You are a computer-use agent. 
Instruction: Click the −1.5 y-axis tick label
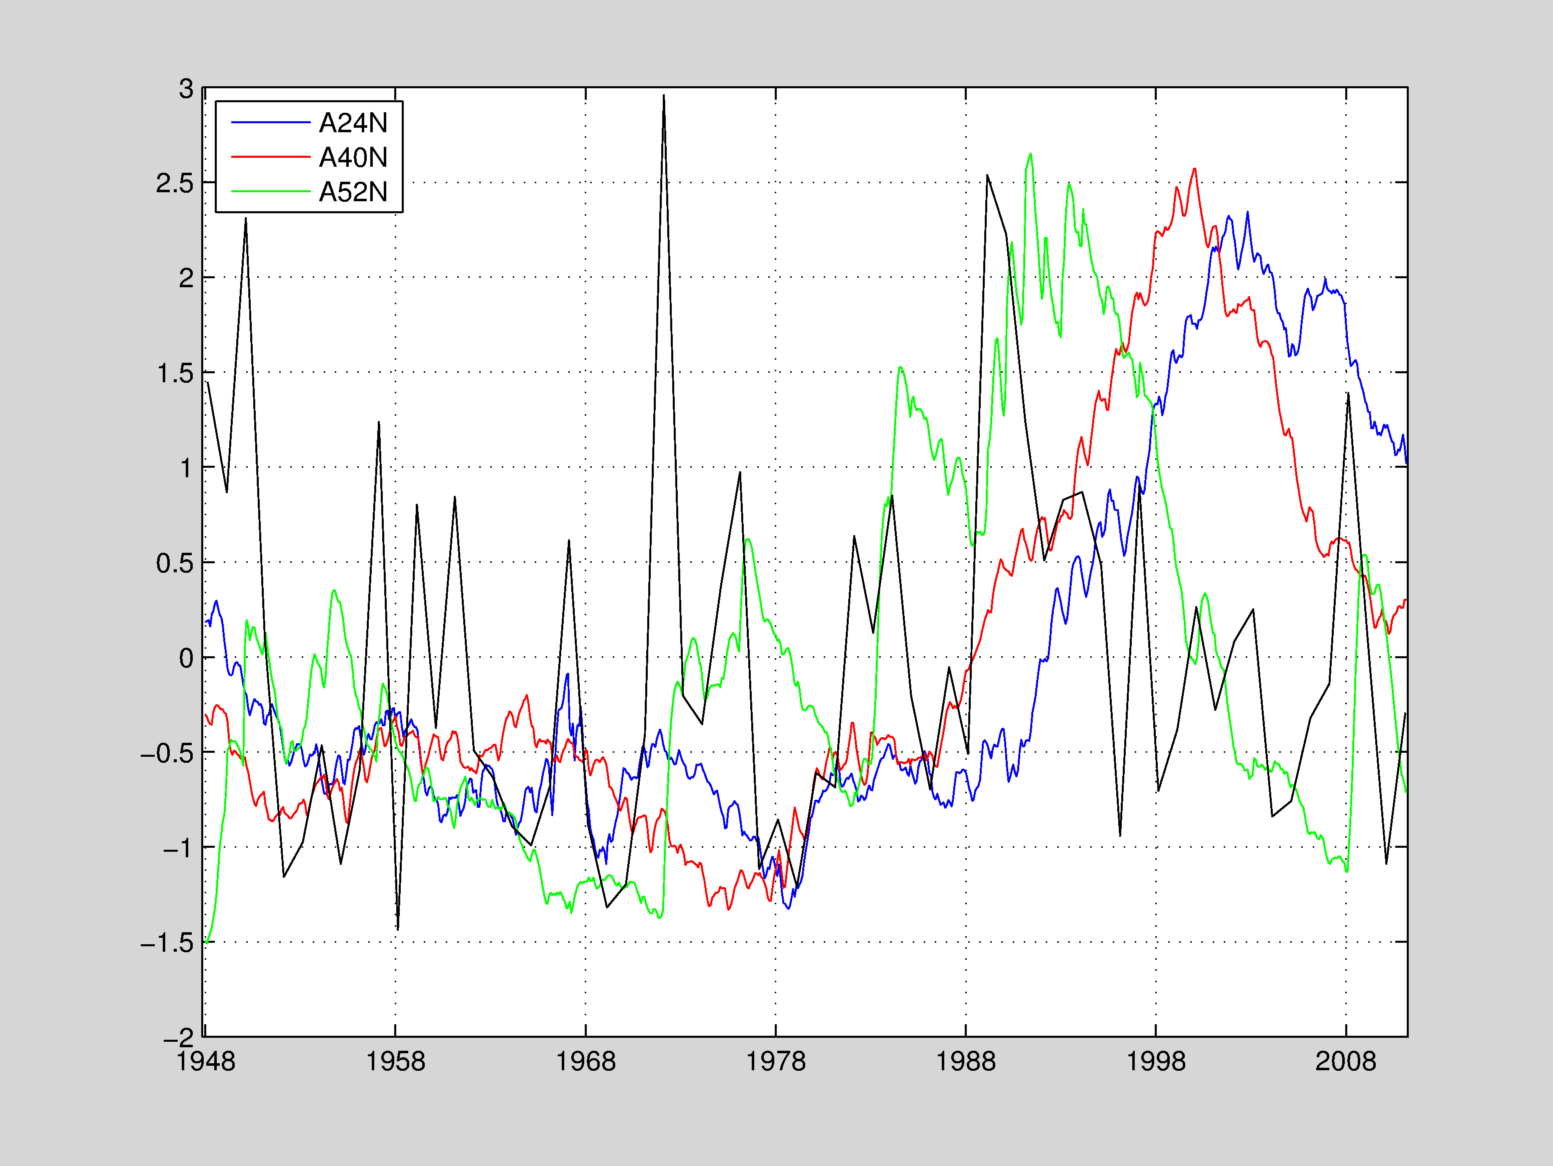click(167, 943)
